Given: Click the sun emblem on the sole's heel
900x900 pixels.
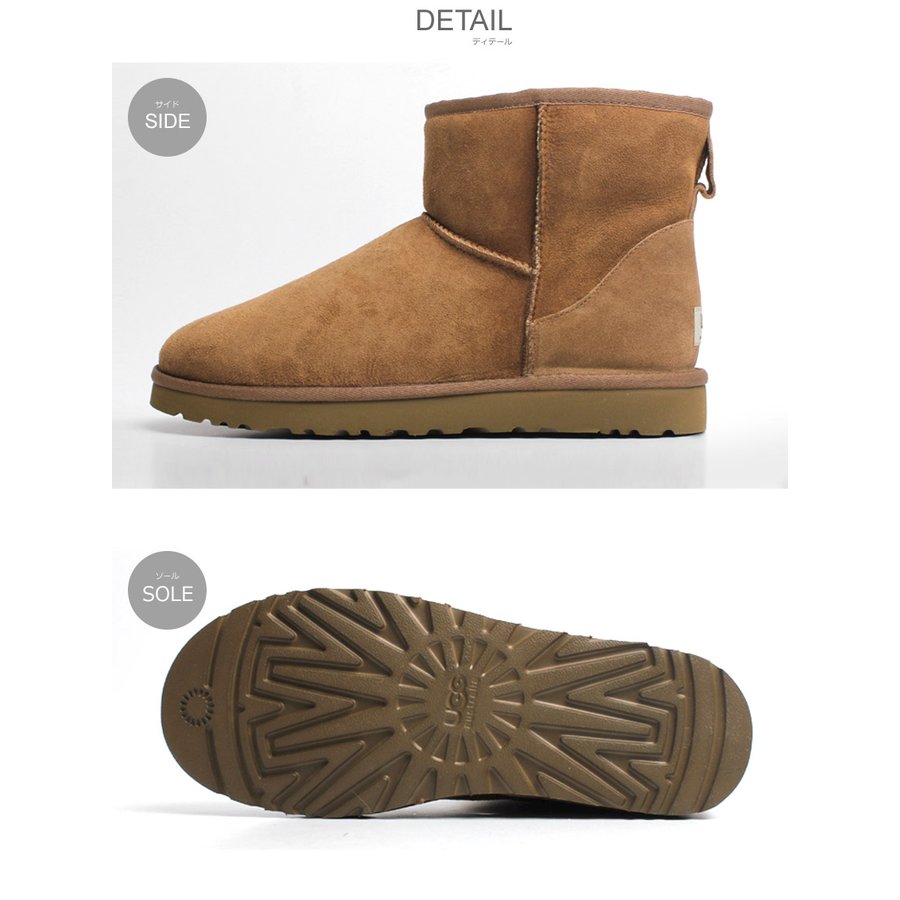Looking at the screenshot, I should pos(197,707).
